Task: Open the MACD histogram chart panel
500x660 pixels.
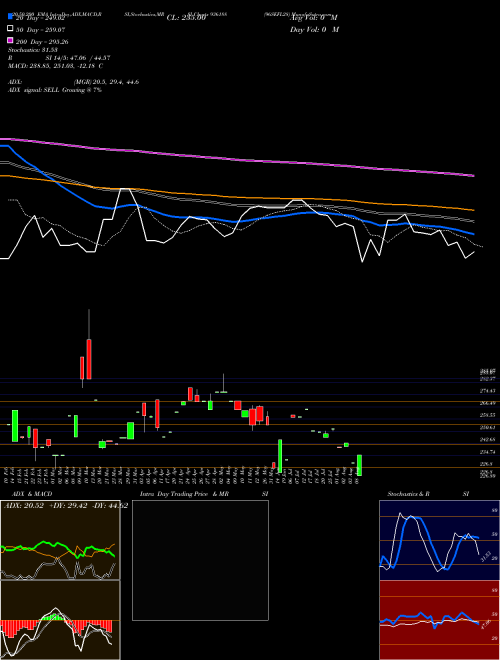Action: (x=60, y=620)
